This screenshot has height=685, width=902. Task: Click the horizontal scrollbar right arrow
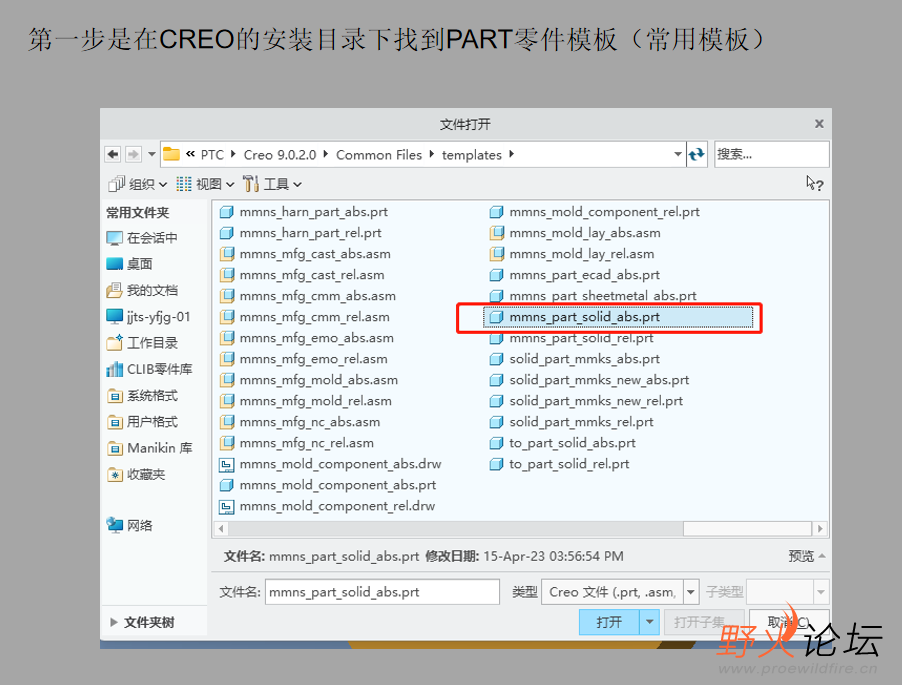(820, 528)
